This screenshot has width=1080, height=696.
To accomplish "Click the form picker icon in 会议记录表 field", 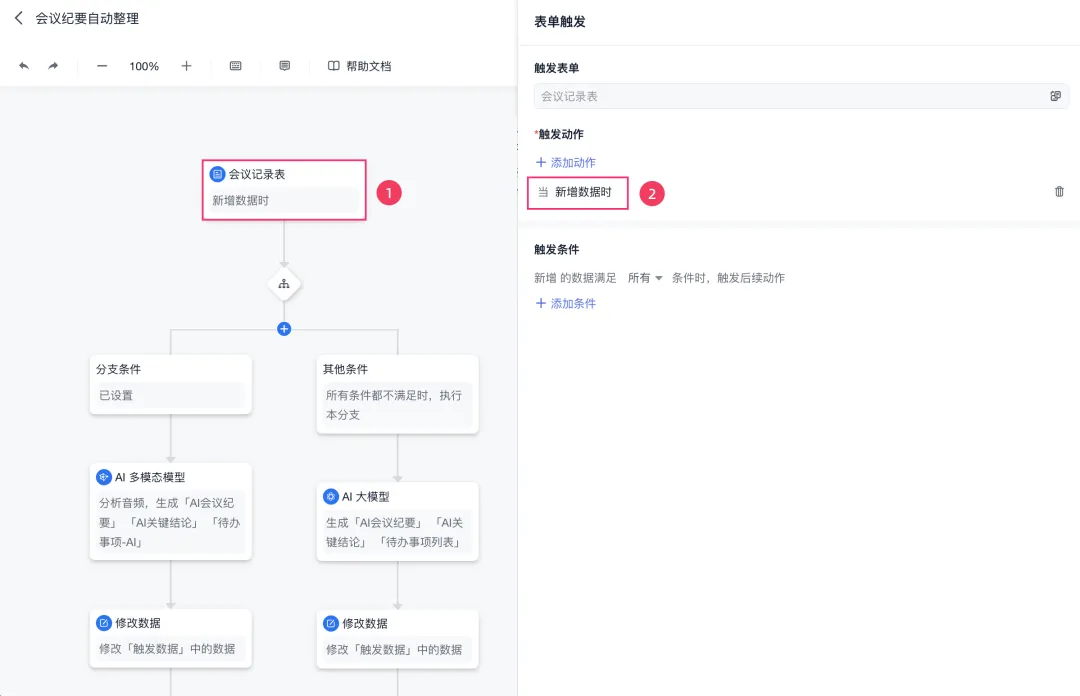I will (x=1055, y=96).
